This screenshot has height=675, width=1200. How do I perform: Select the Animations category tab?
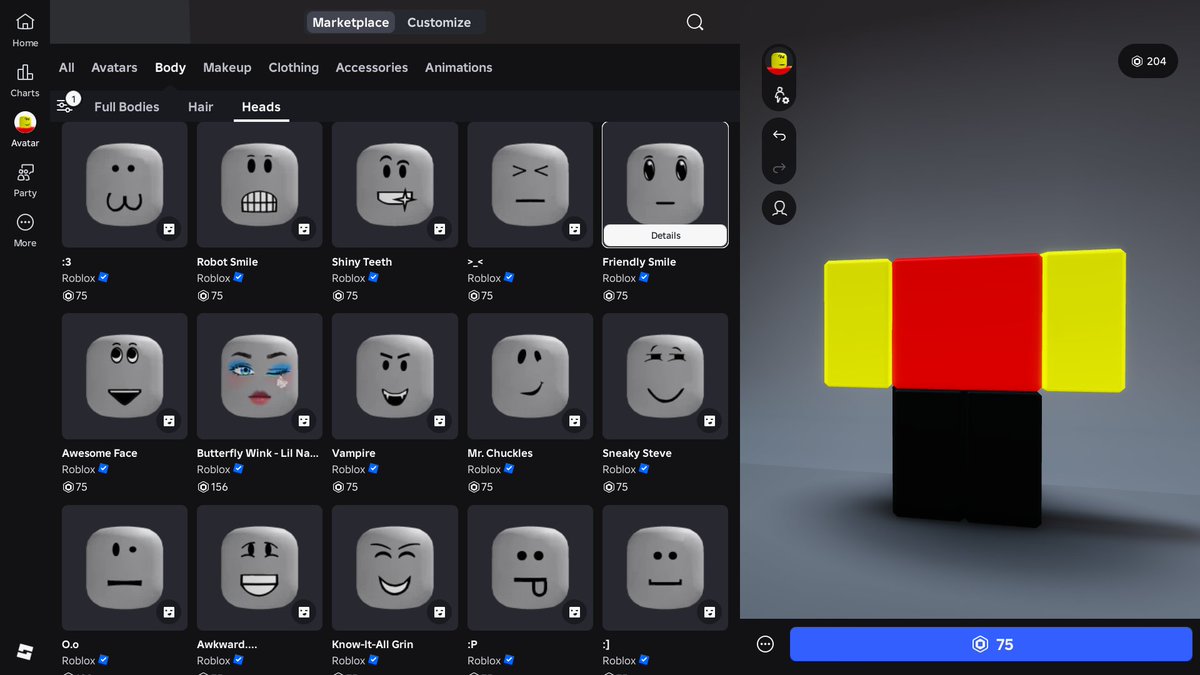pyautogui.click(x=459, y=67)
